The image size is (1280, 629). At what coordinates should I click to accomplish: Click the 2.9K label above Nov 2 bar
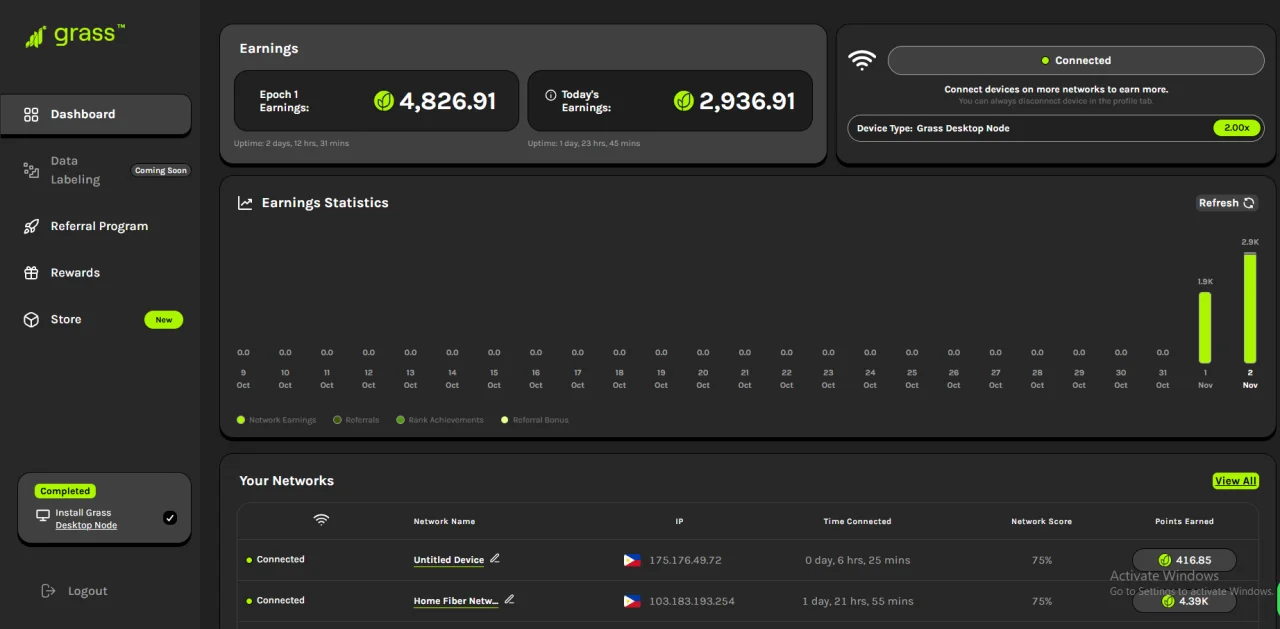point(1250,242)
